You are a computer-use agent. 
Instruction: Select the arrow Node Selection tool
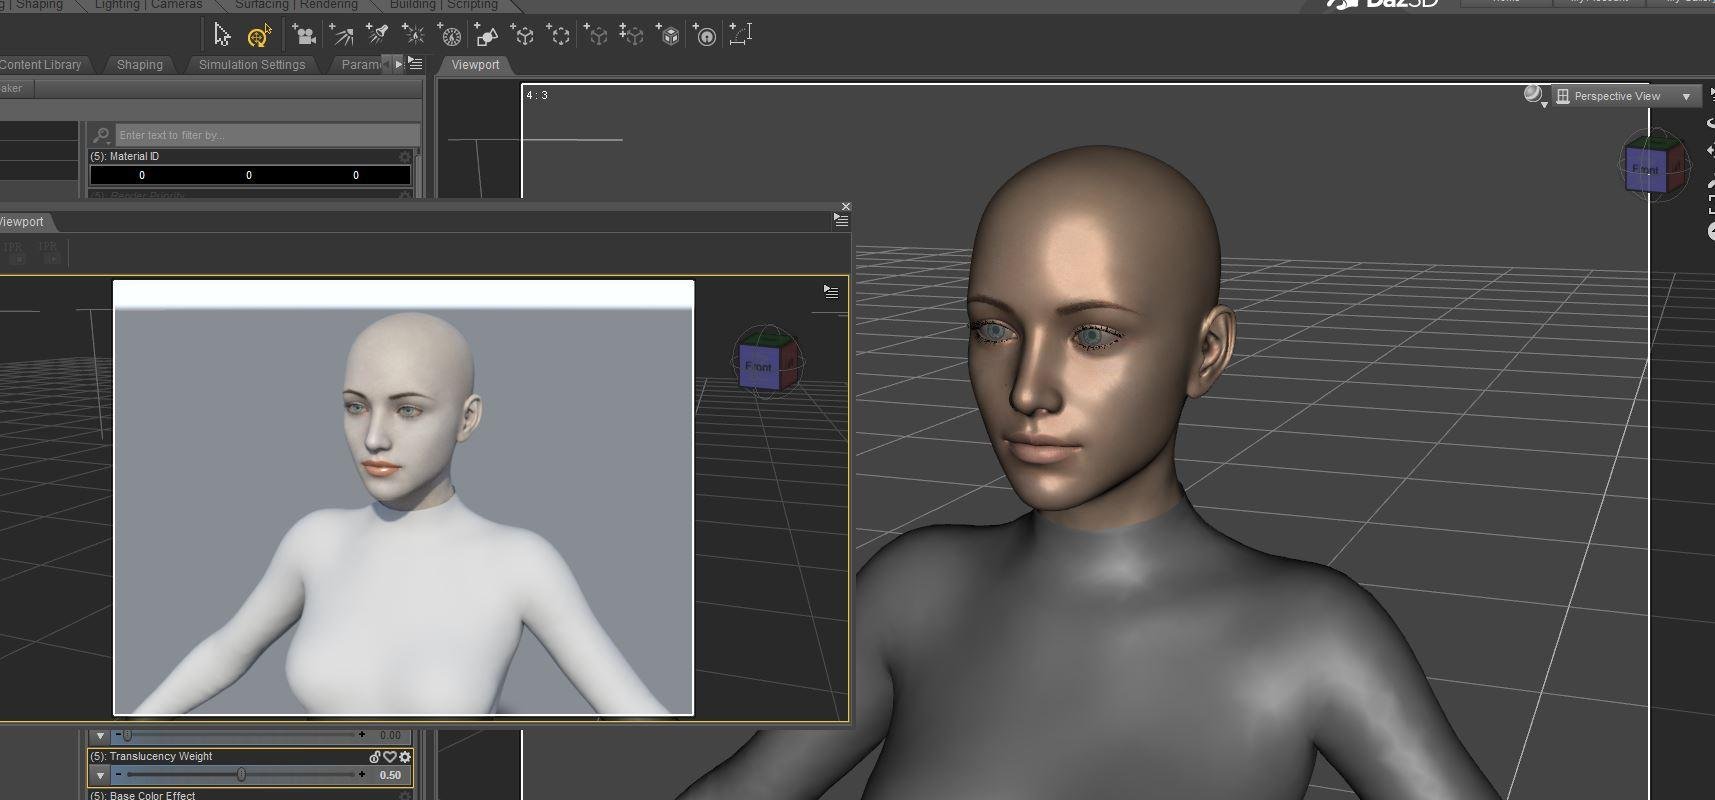tap(222, 36)
